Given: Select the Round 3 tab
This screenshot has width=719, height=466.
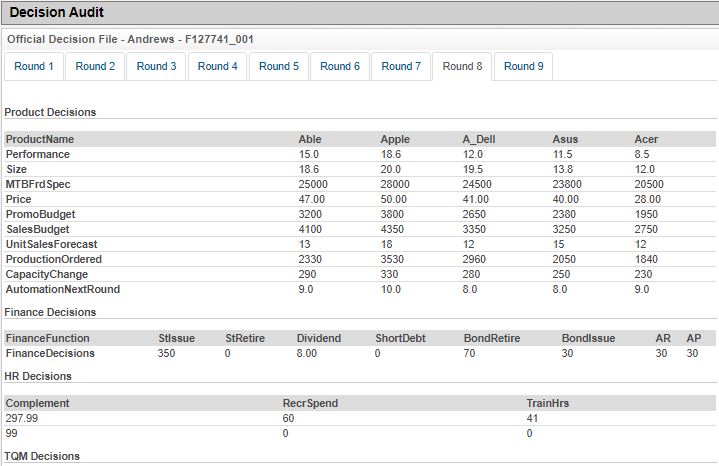Looking at the screenshot, I should click(157, 67).
